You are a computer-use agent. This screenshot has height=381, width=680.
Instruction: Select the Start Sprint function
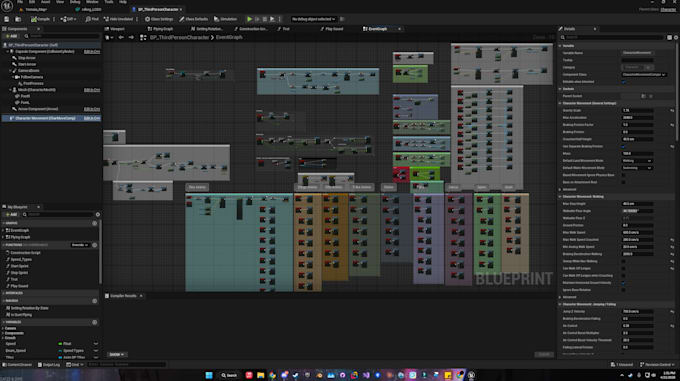[x=20, y=266]
